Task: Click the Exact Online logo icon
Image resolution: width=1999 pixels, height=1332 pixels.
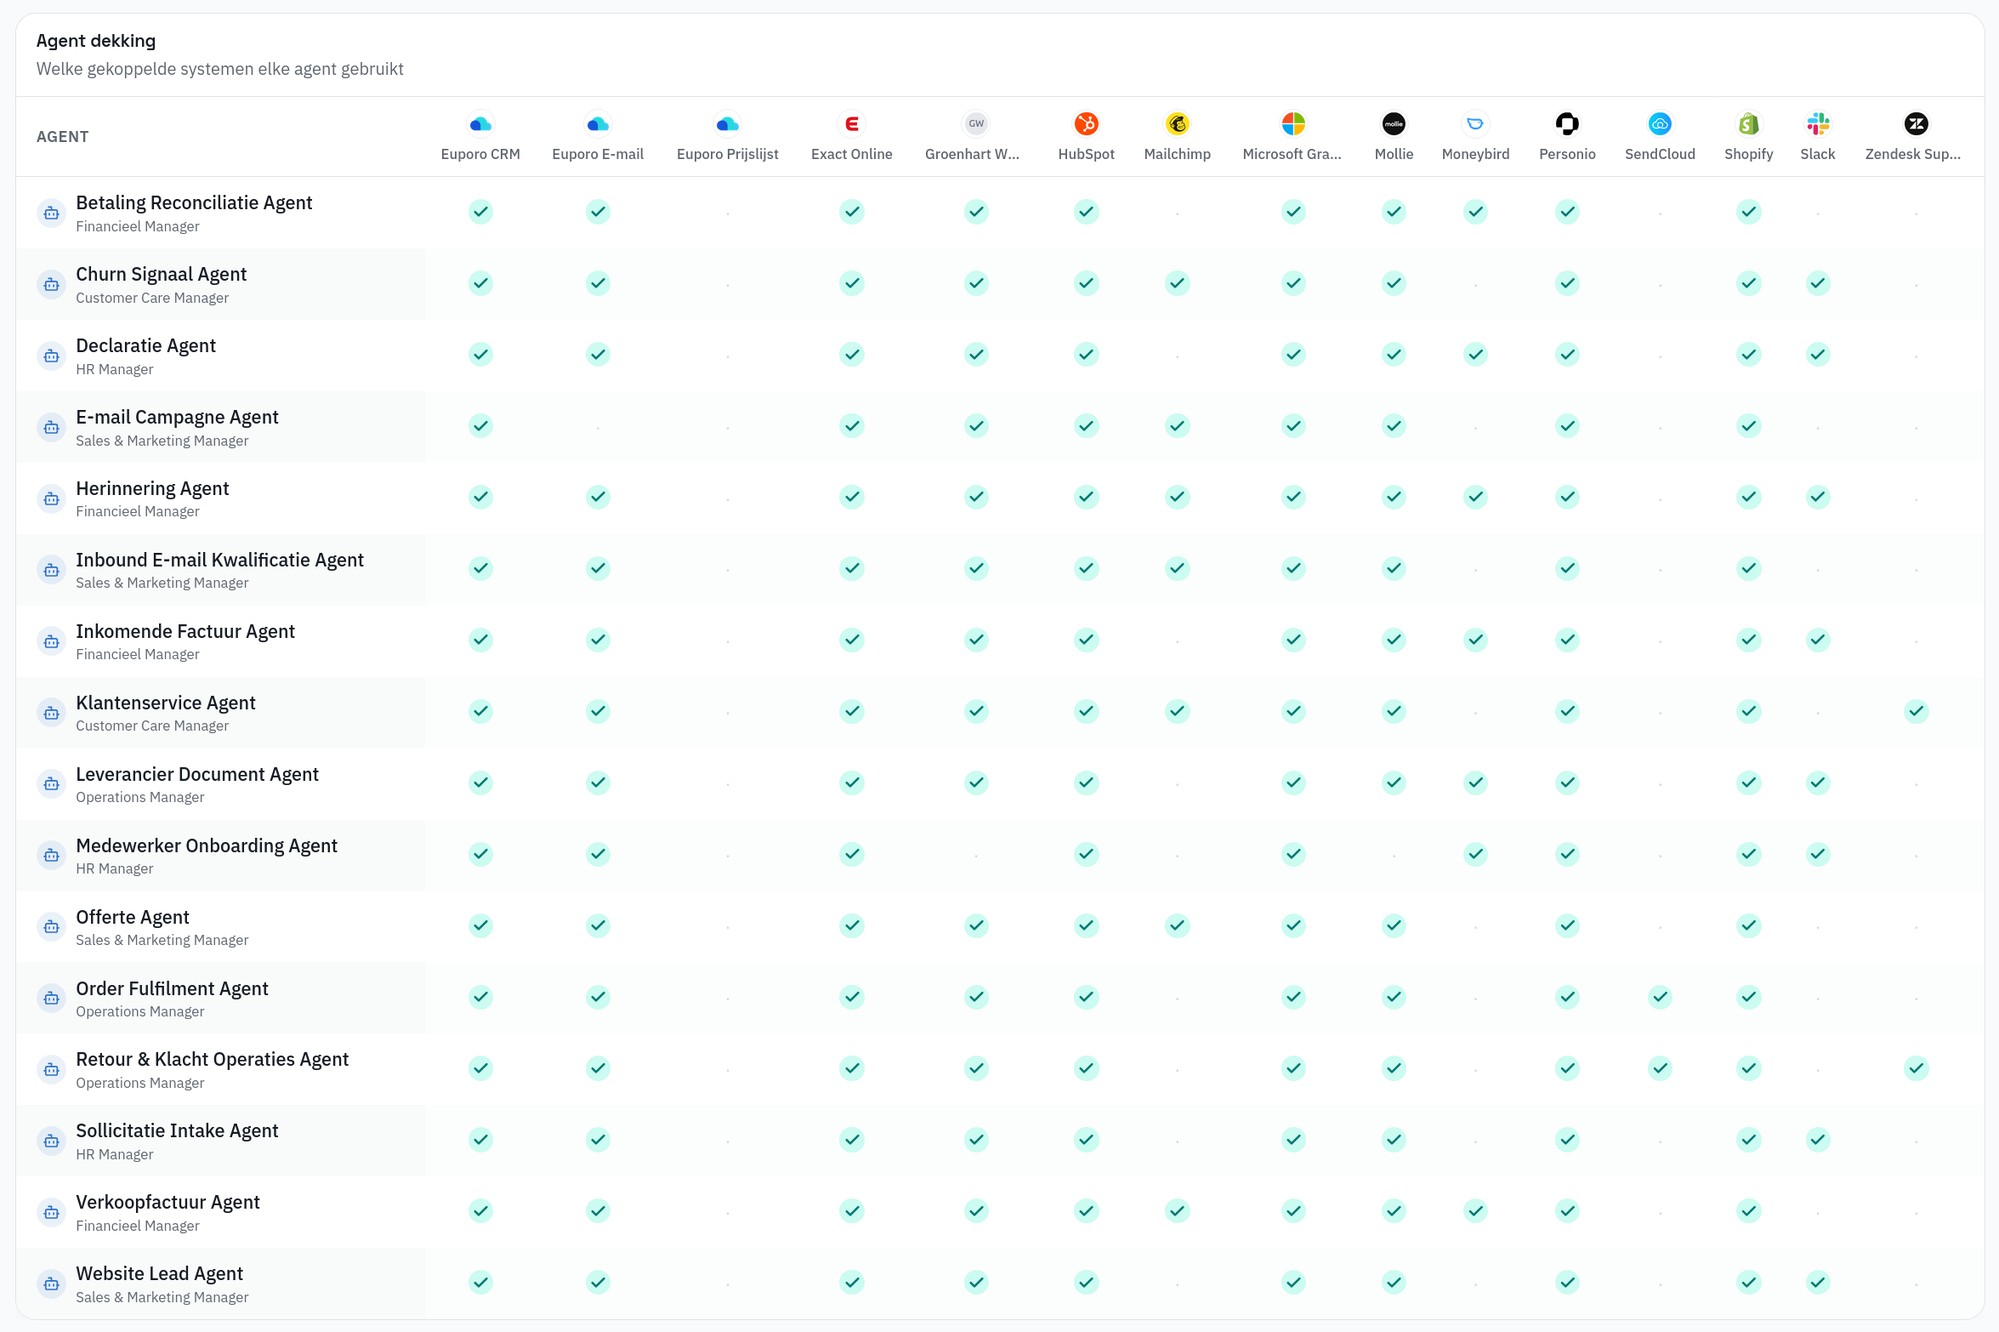Action: point(851,124)
